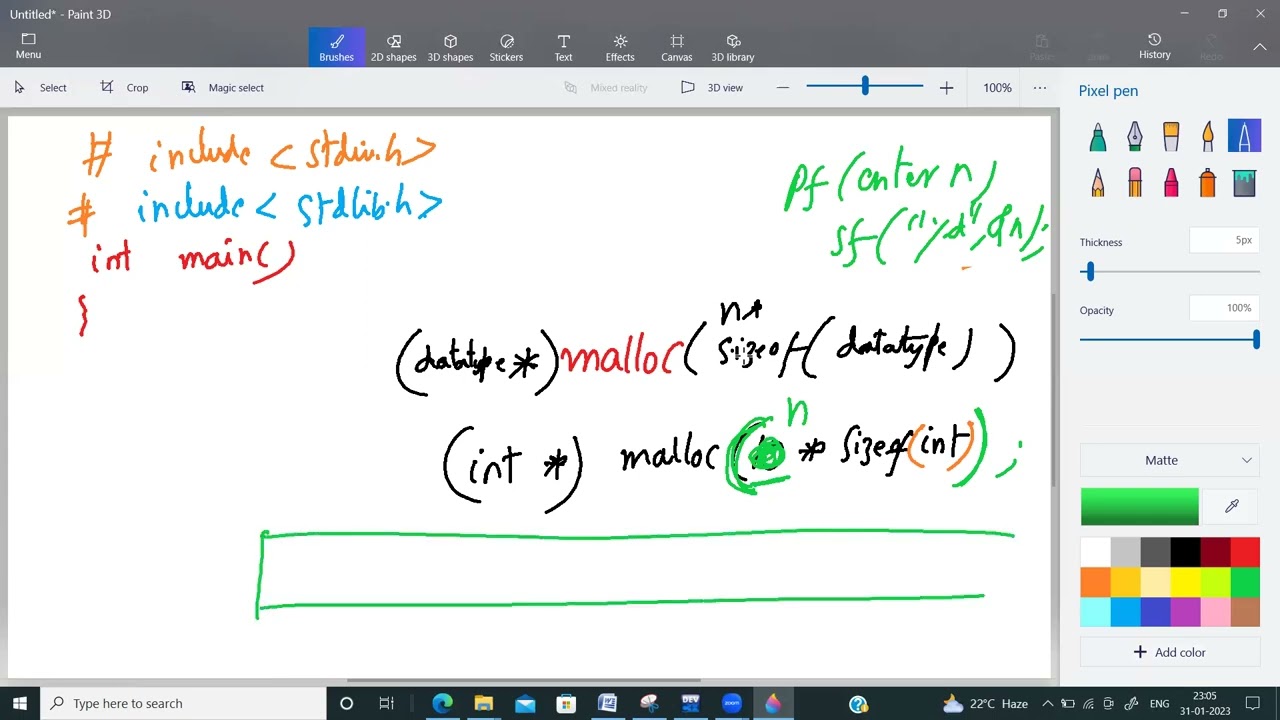Open the weather widget showing Haze
Image resolution: width=1280 pixels, height=720 pixels.
click(x=985, y=703)
